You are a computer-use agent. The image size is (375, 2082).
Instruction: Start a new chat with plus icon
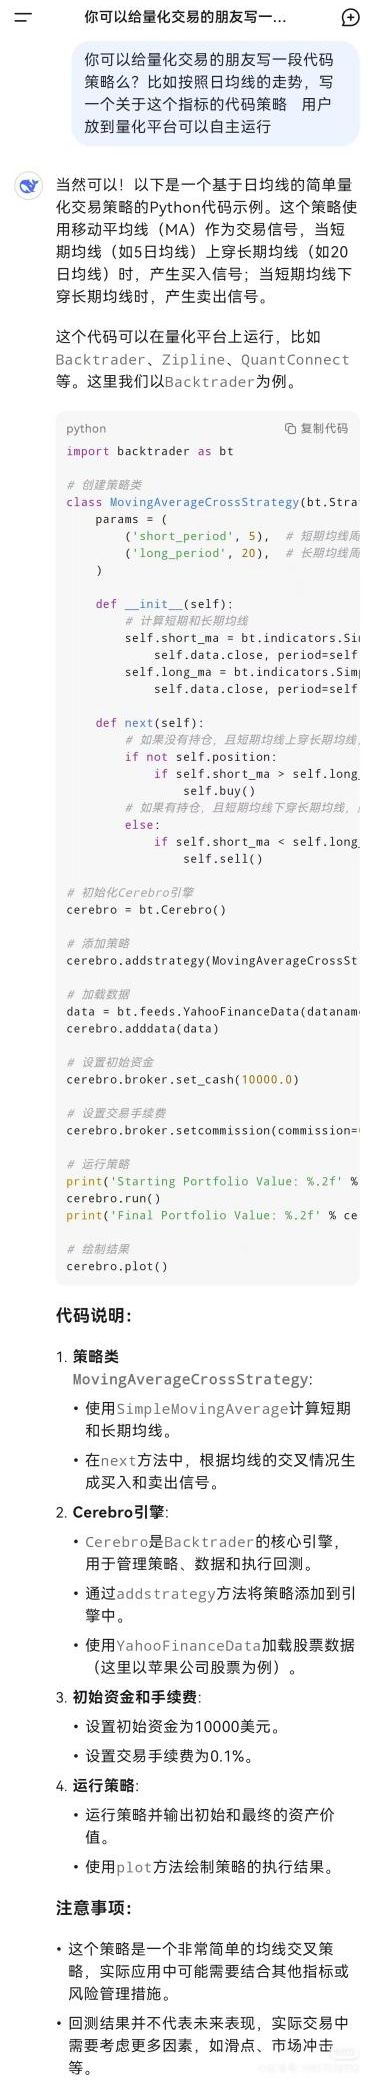(x=350, y=17)
